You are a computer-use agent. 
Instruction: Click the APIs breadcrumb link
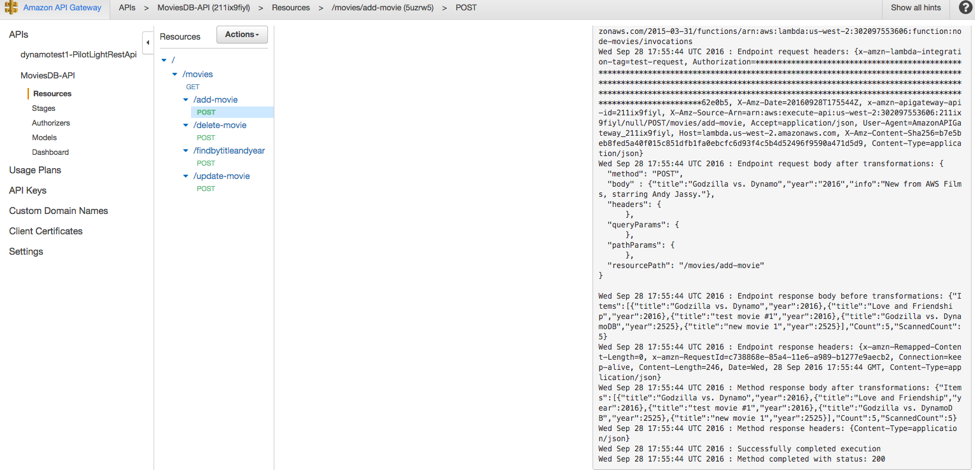pos(127,8)
